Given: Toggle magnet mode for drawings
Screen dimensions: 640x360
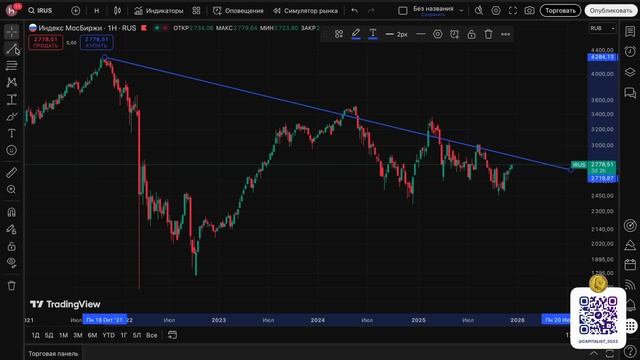Looking at the screenshot, I should (x=11, y=212).
